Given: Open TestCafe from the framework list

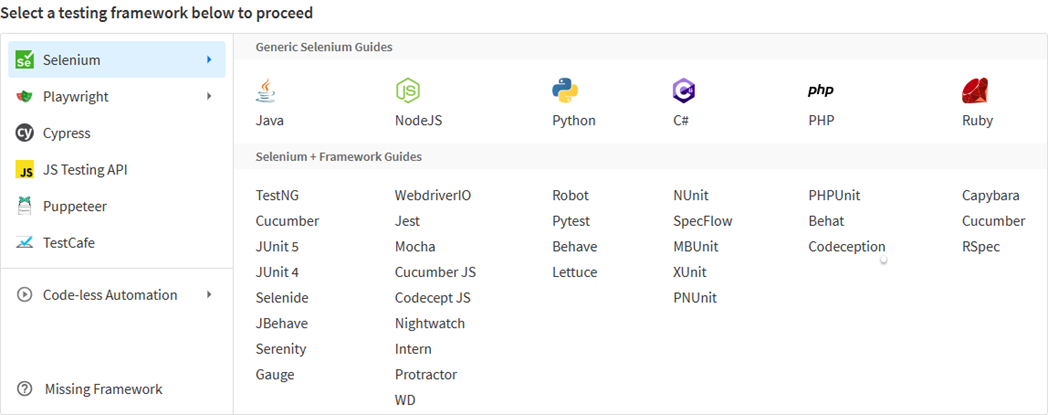Looking at the screenshot, I should 69,243.
